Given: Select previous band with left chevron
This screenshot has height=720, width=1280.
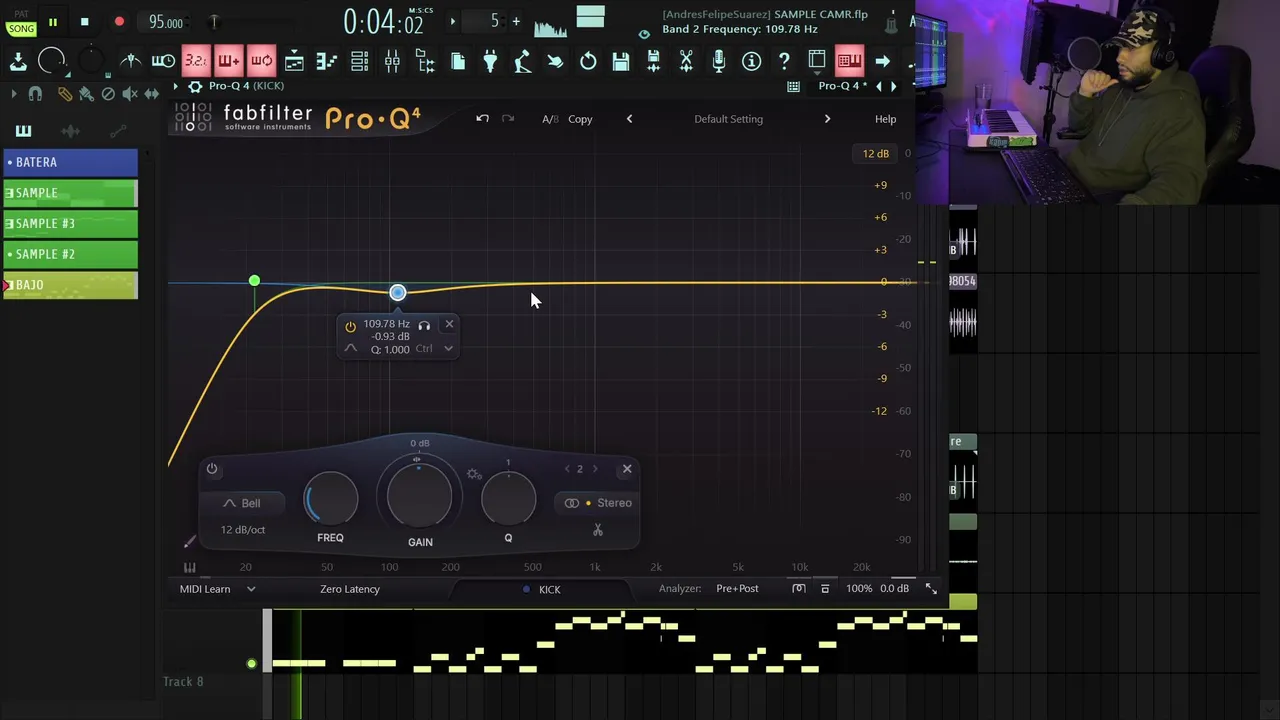Looking at the screenshot, I should 567,469.
